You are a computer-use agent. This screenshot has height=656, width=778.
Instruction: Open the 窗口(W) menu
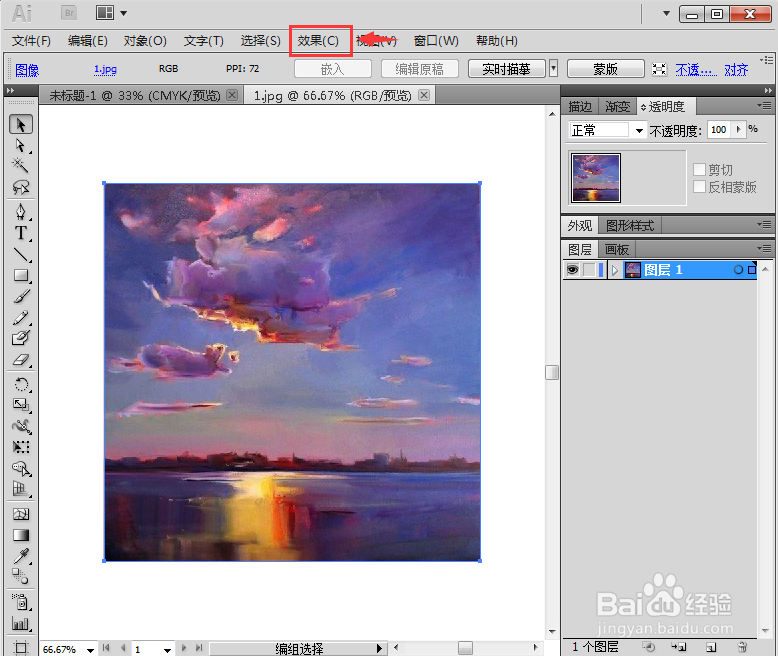436,41
